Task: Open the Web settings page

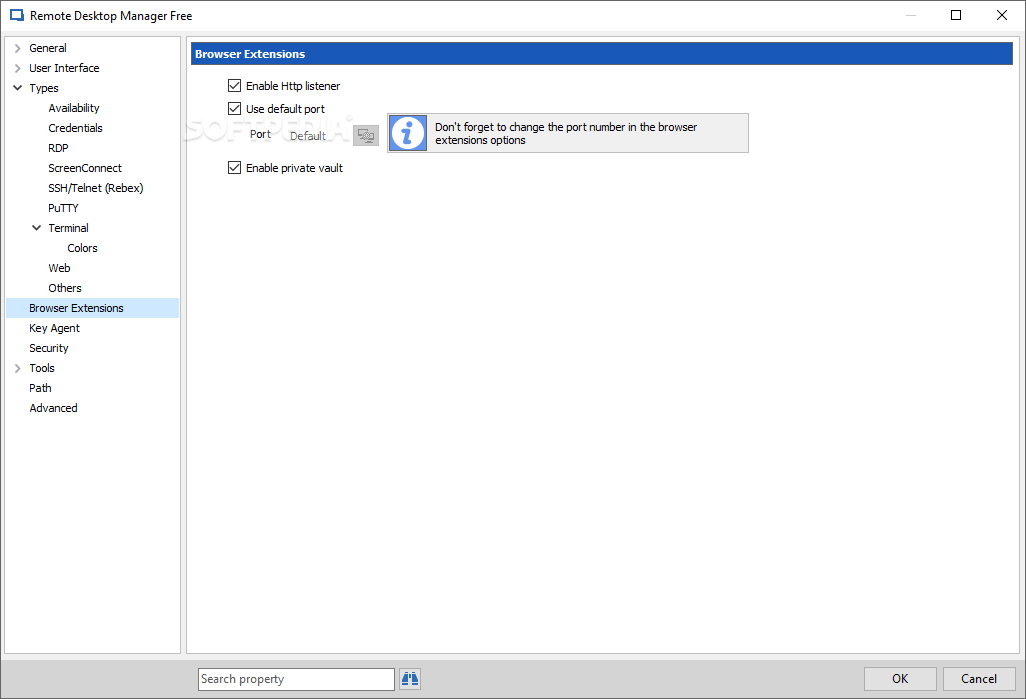Action: tap(60, 268)
